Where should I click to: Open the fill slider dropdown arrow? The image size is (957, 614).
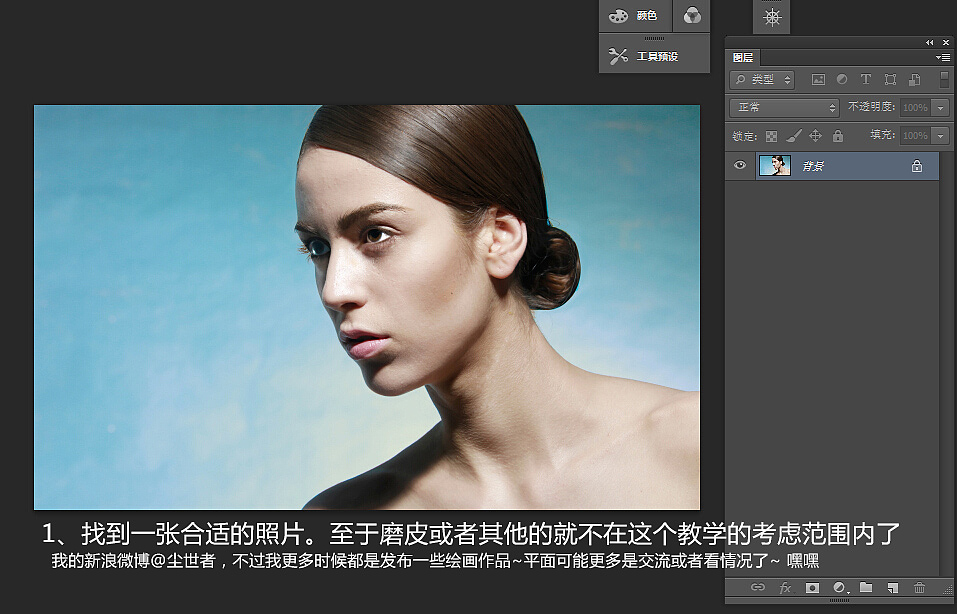[x=941, y=135]
